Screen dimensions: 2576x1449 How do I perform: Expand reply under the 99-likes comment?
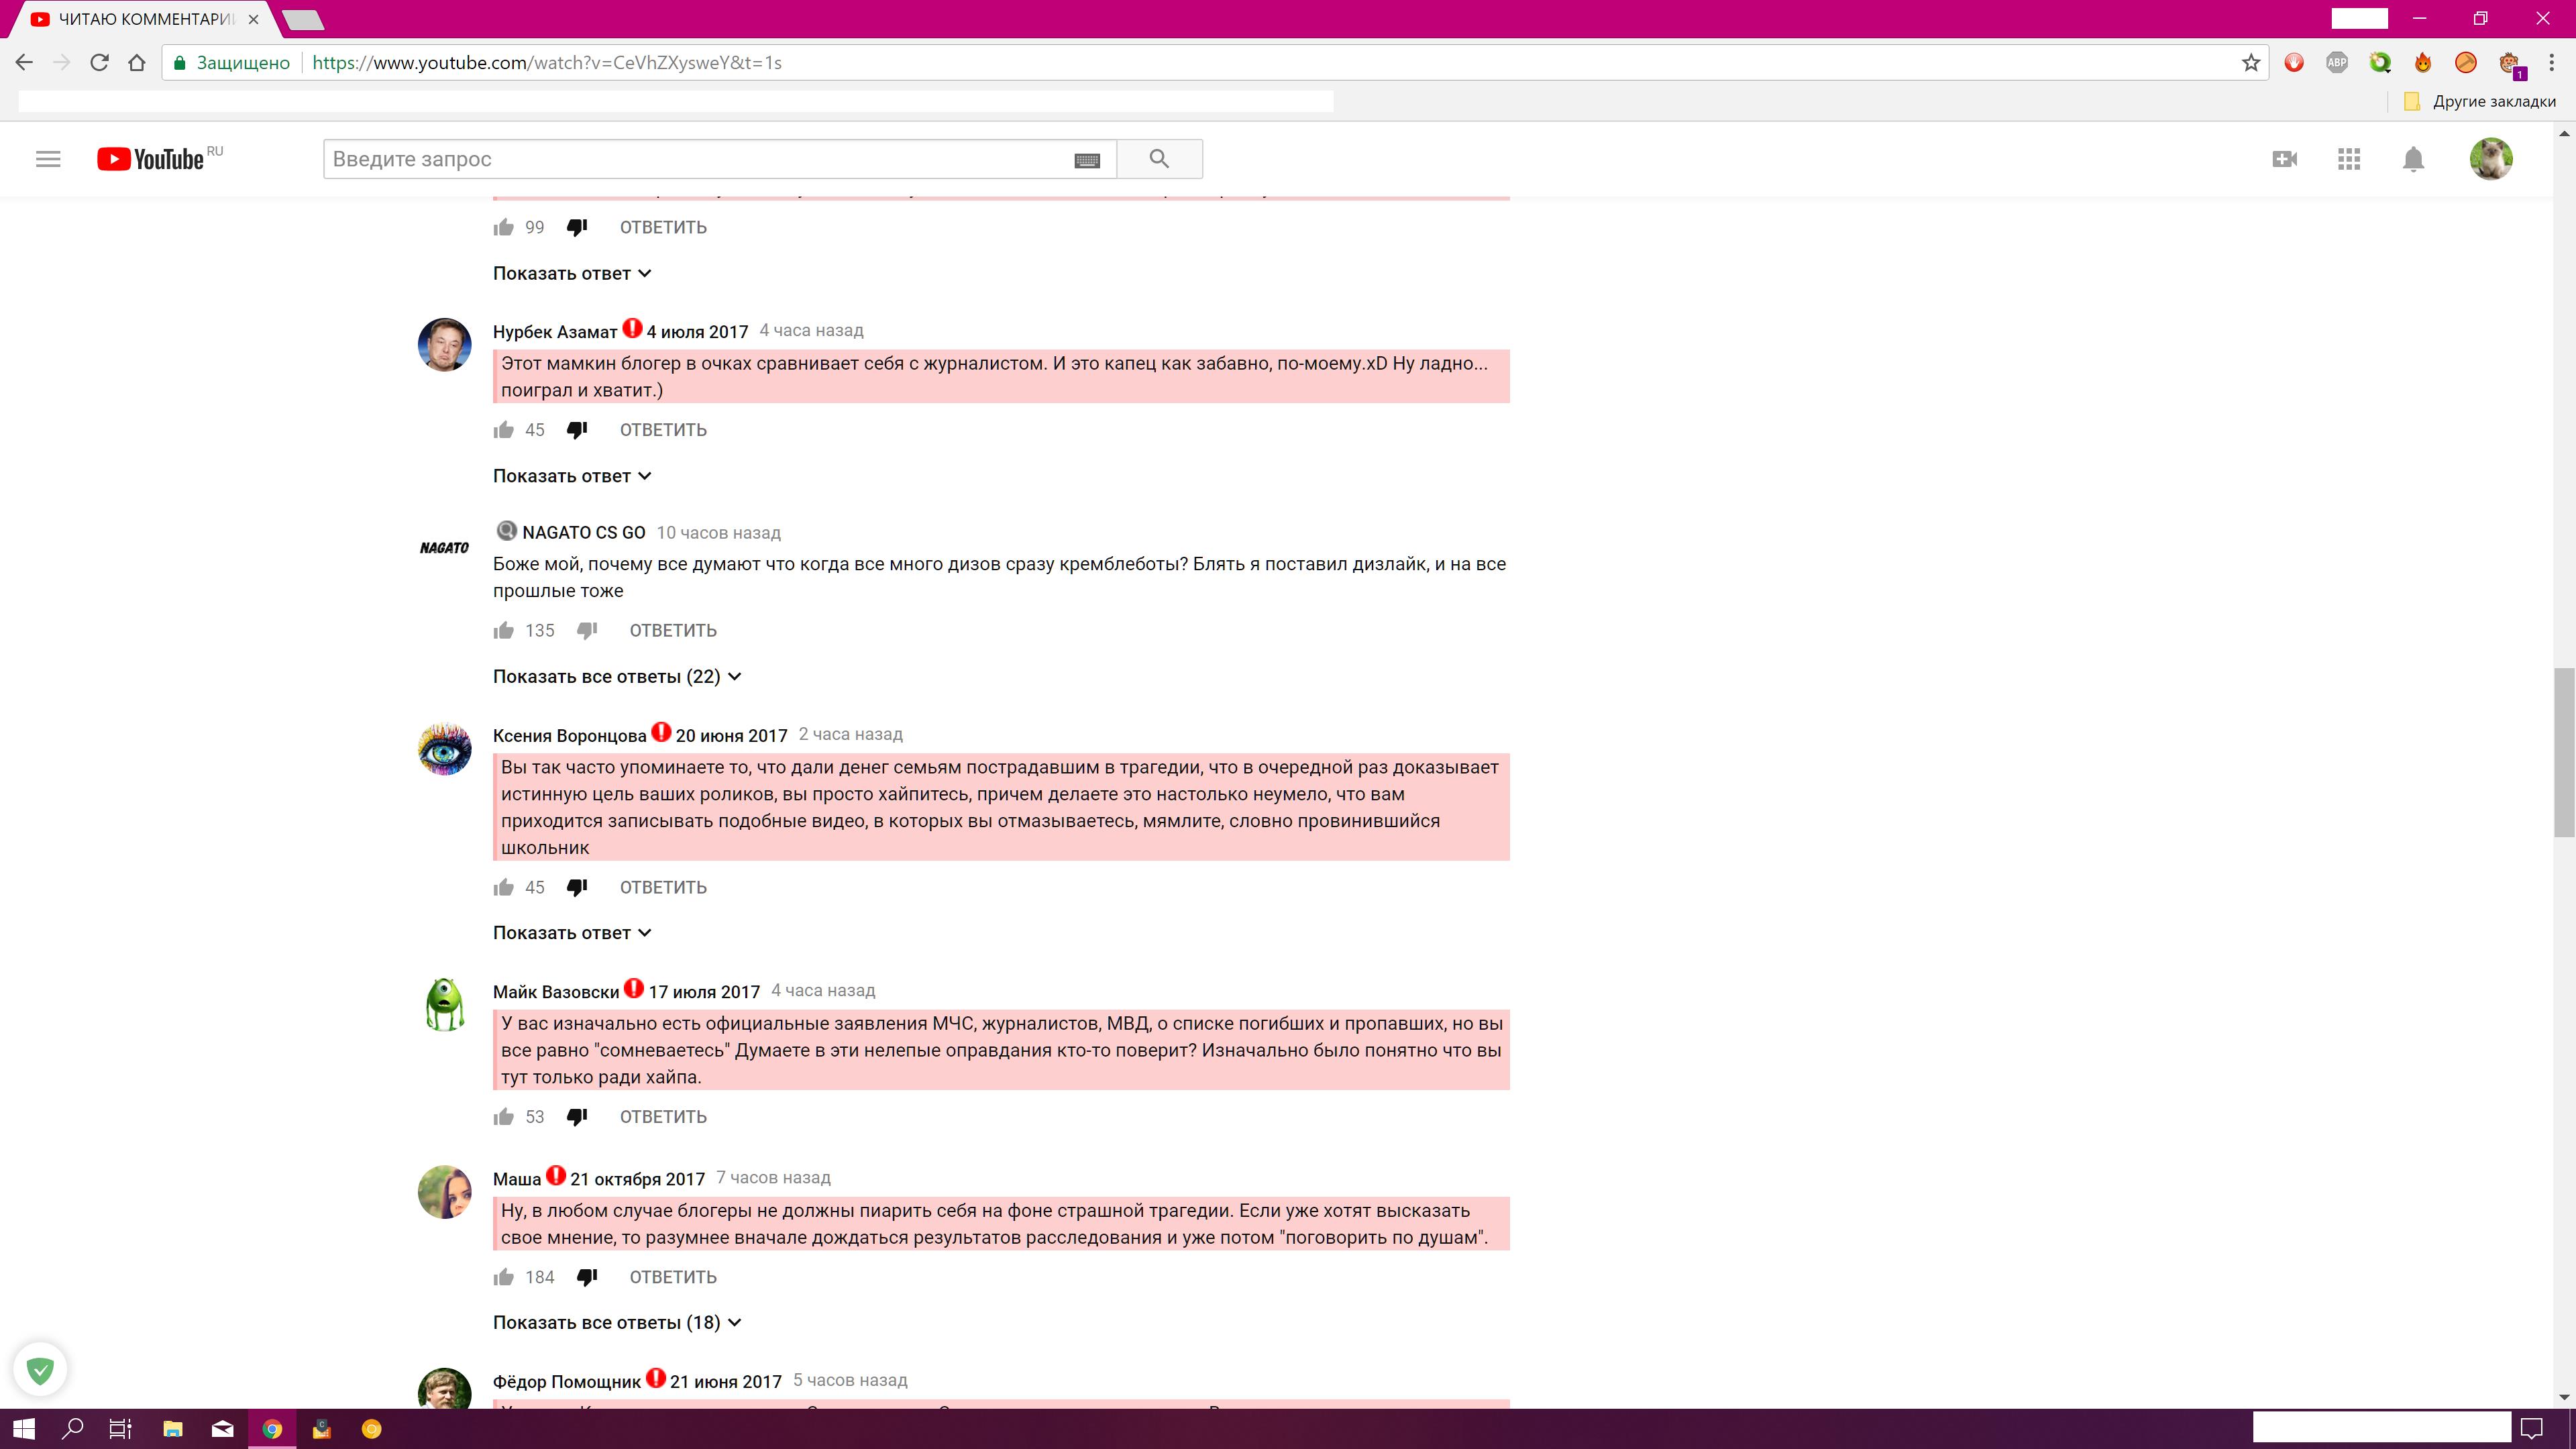tap(572, 274)
